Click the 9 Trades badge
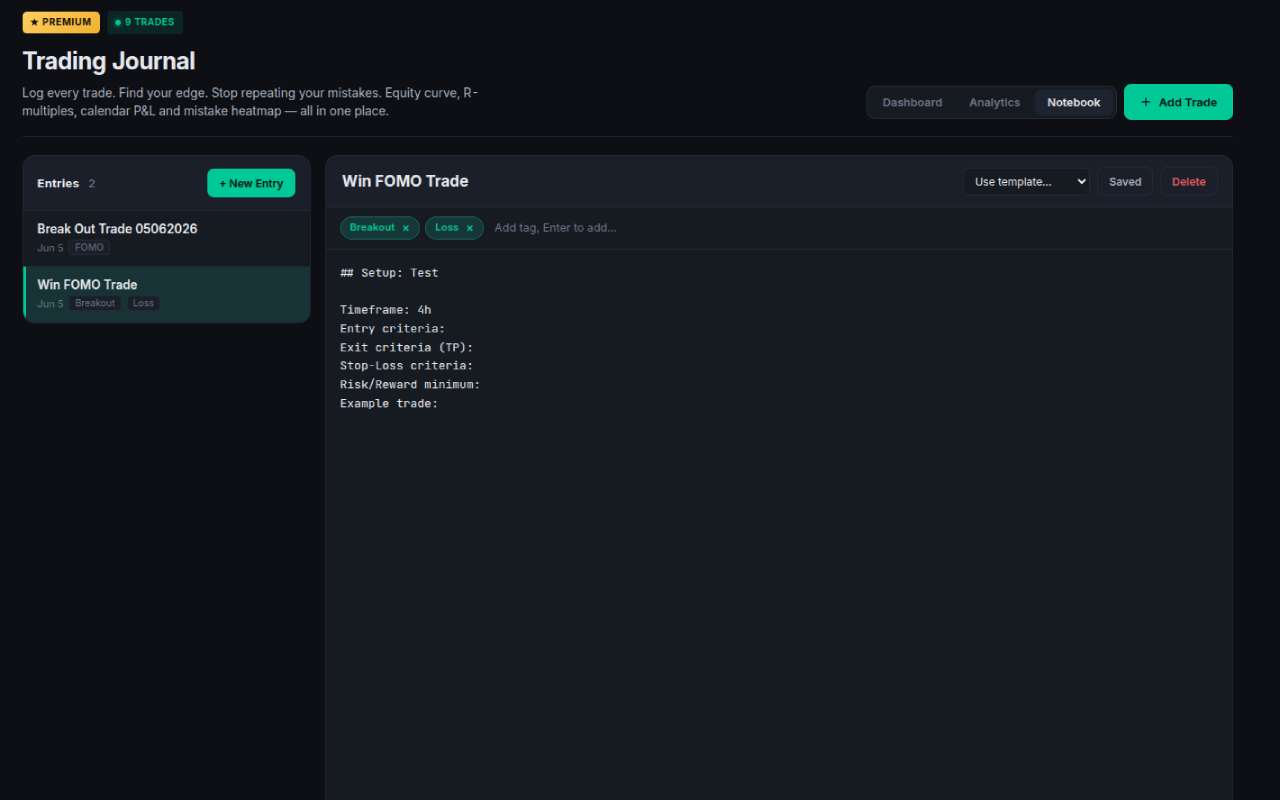This screenshot has height=800, width=1280. click(x=145, y=22)
